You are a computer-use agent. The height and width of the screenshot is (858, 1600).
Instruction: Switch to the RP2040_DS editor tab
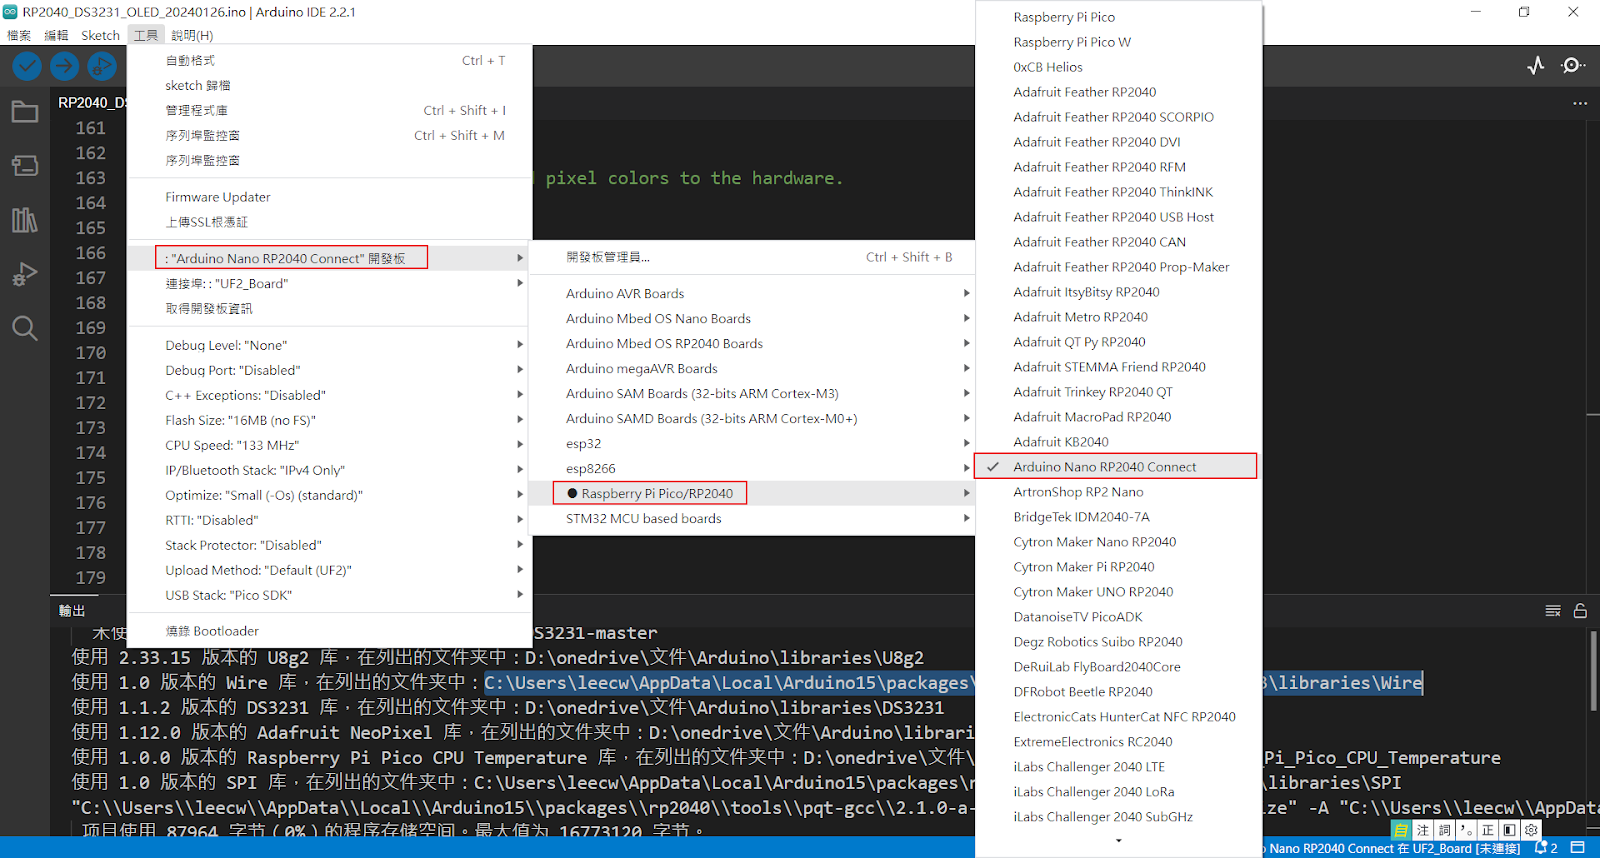(90, 103)
